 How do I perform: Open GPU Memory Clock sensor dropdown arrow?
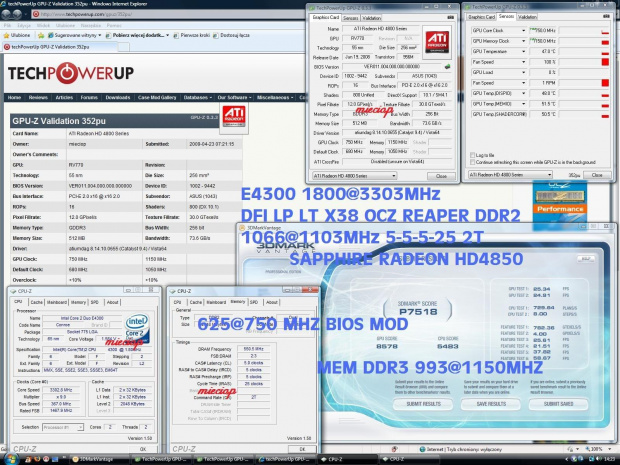point(524,41)
